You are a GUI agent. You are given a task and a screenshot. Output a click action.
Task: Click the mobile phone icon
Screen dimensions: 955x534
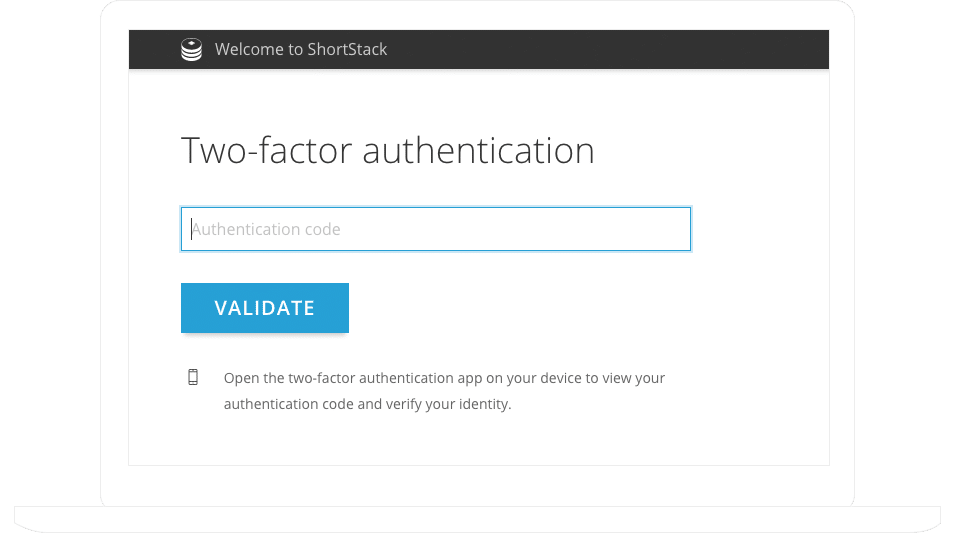(193, 378)
